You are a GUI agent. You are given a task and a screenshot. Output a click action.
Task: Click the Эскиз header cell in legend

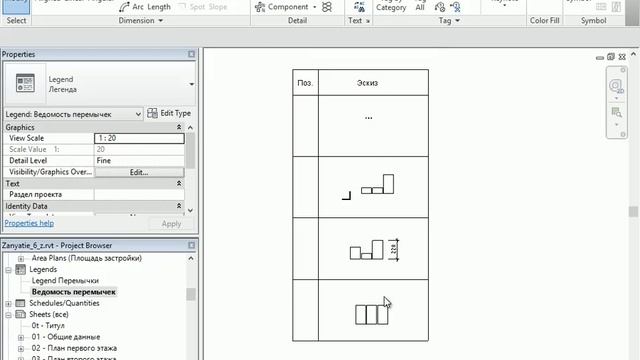[x=373, y=83]
